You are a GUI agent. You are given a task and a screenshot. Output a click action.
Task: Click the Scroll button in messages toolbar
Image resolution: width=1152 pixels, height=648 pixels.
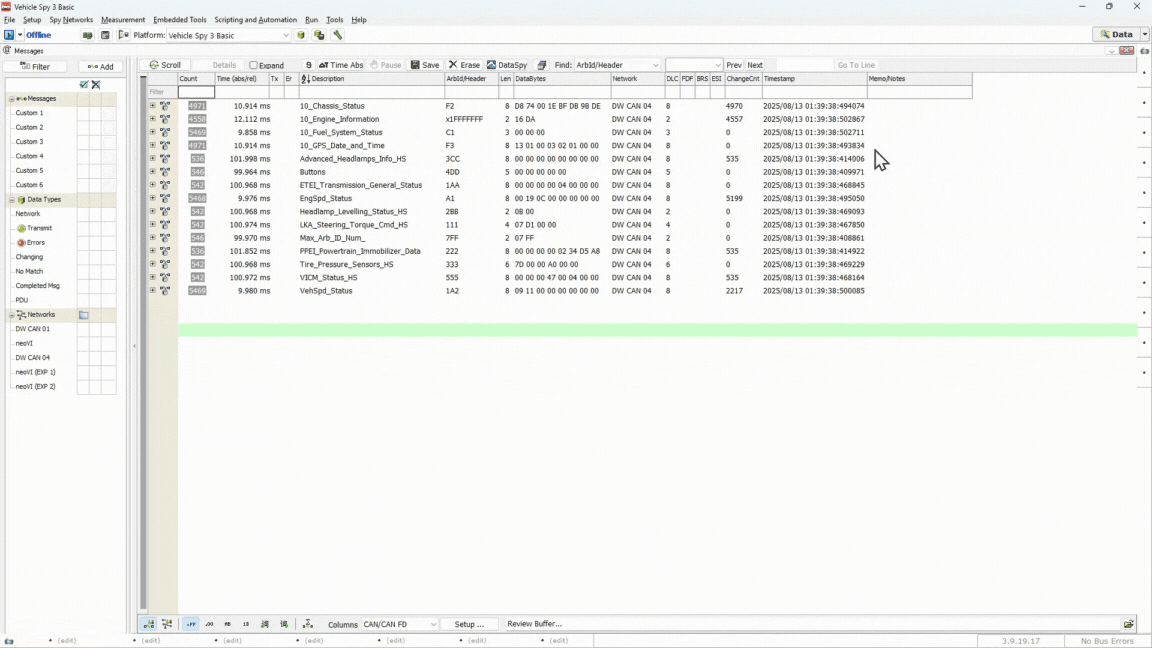[165, 65]
